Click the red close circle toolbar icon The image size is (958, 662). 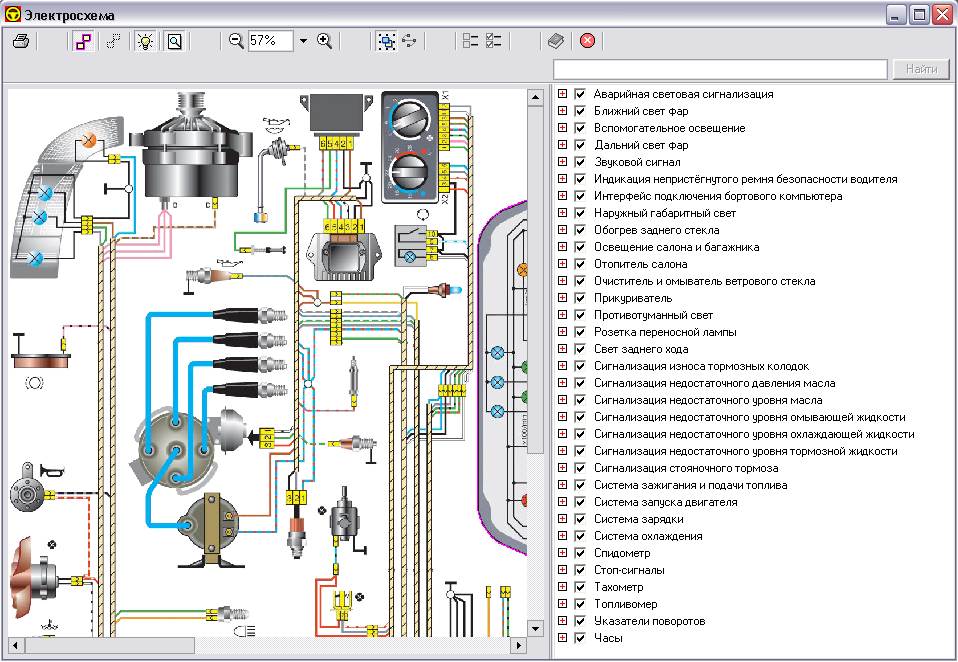point(587,41)
